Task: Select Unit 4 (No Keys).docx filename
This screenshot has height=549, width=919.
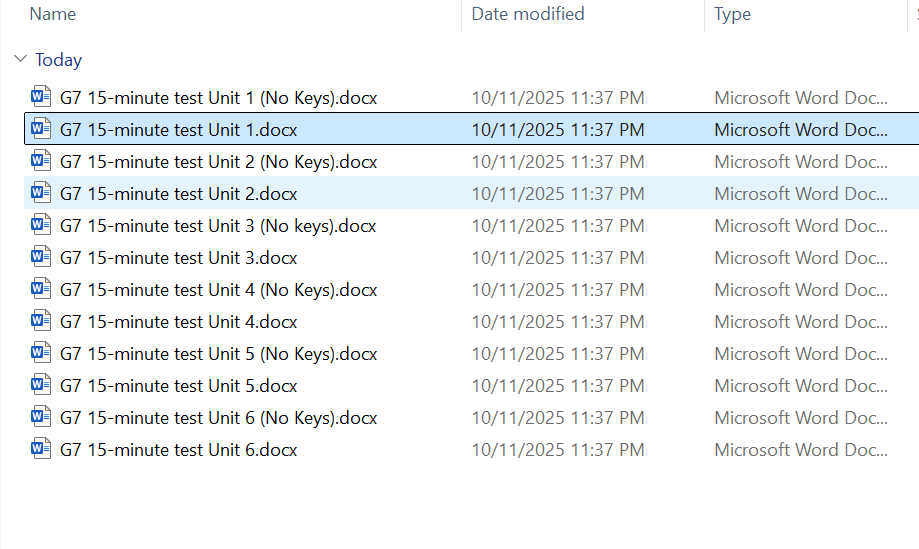Action: point(218,290)
